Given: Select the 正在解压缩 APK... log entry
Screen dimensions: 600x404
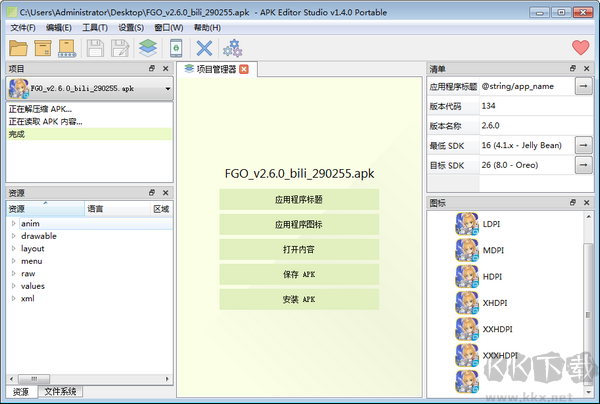Looking at the screenshot, I should tap(89, 109).
